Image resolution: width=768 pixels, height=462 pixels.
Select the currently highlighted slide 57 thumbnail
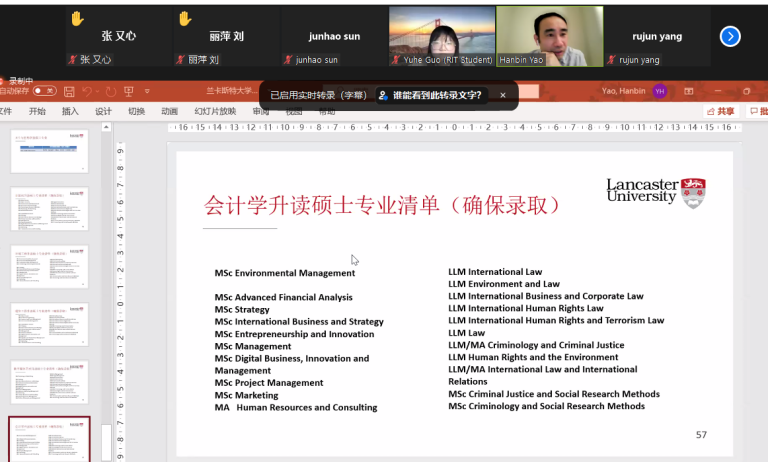click(49, 439)
